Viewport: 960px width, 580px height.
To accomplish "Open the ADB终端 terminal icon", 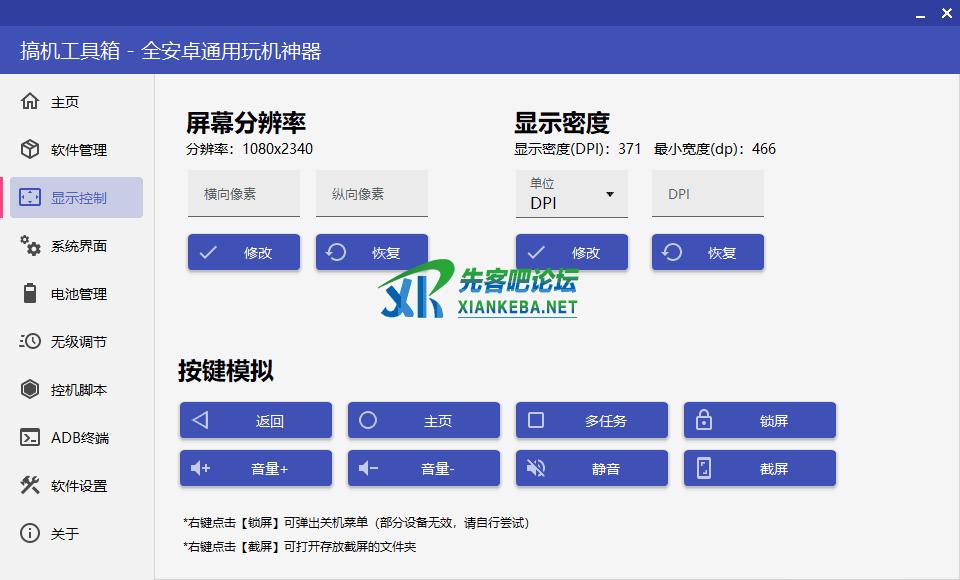I will (x=30, y=438).
